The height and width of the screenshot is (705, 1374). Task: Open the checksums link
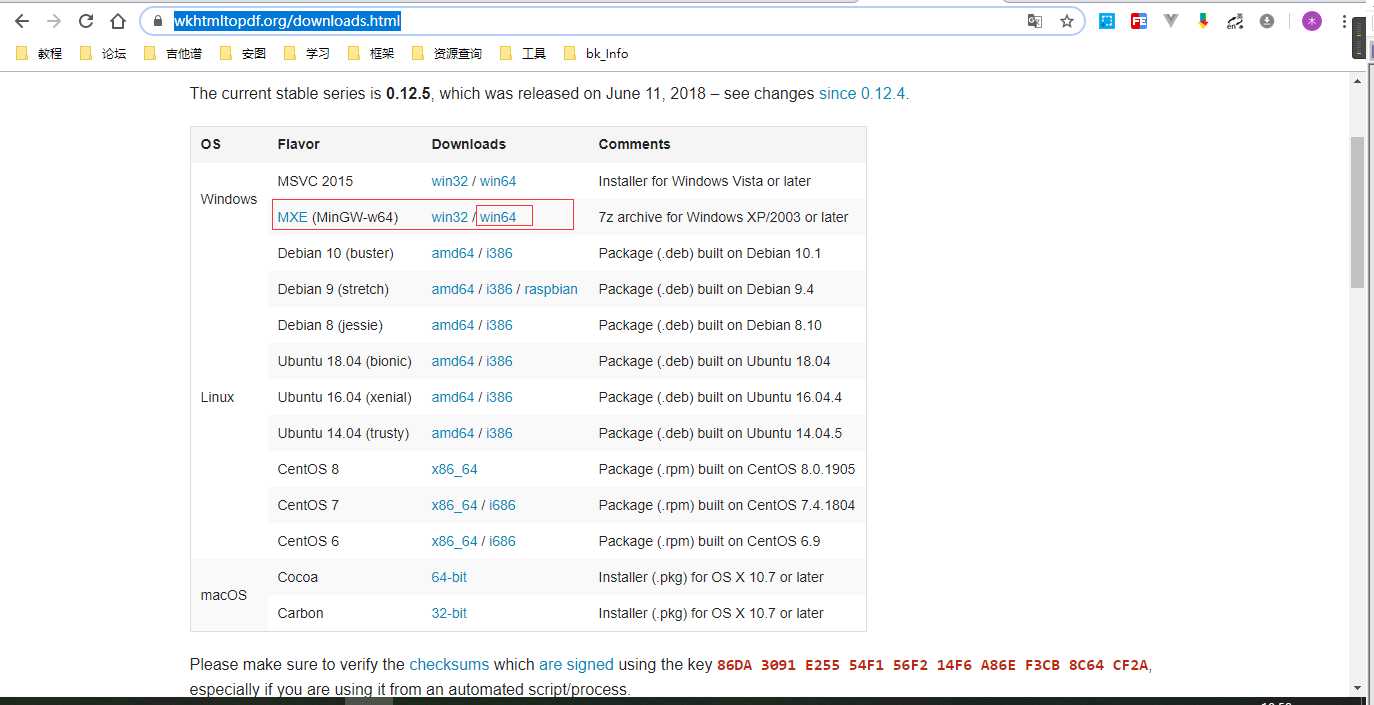click(449, 664)
